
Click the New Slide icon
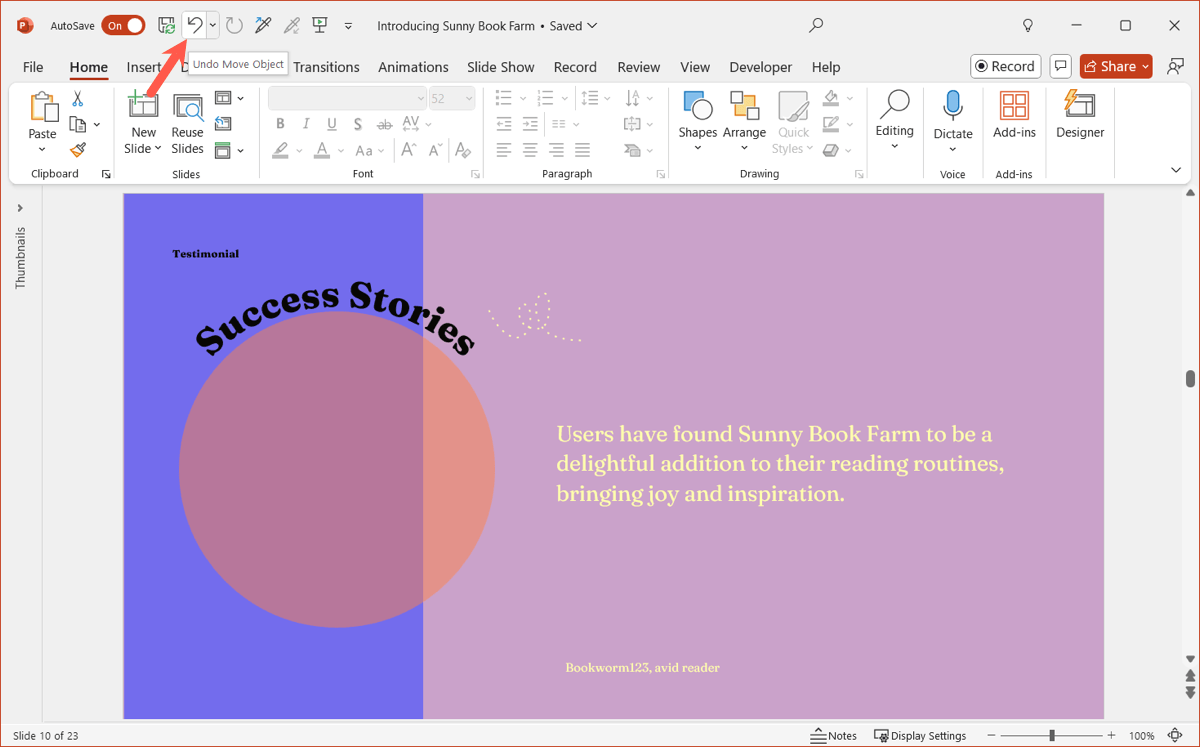click(143, 105)
